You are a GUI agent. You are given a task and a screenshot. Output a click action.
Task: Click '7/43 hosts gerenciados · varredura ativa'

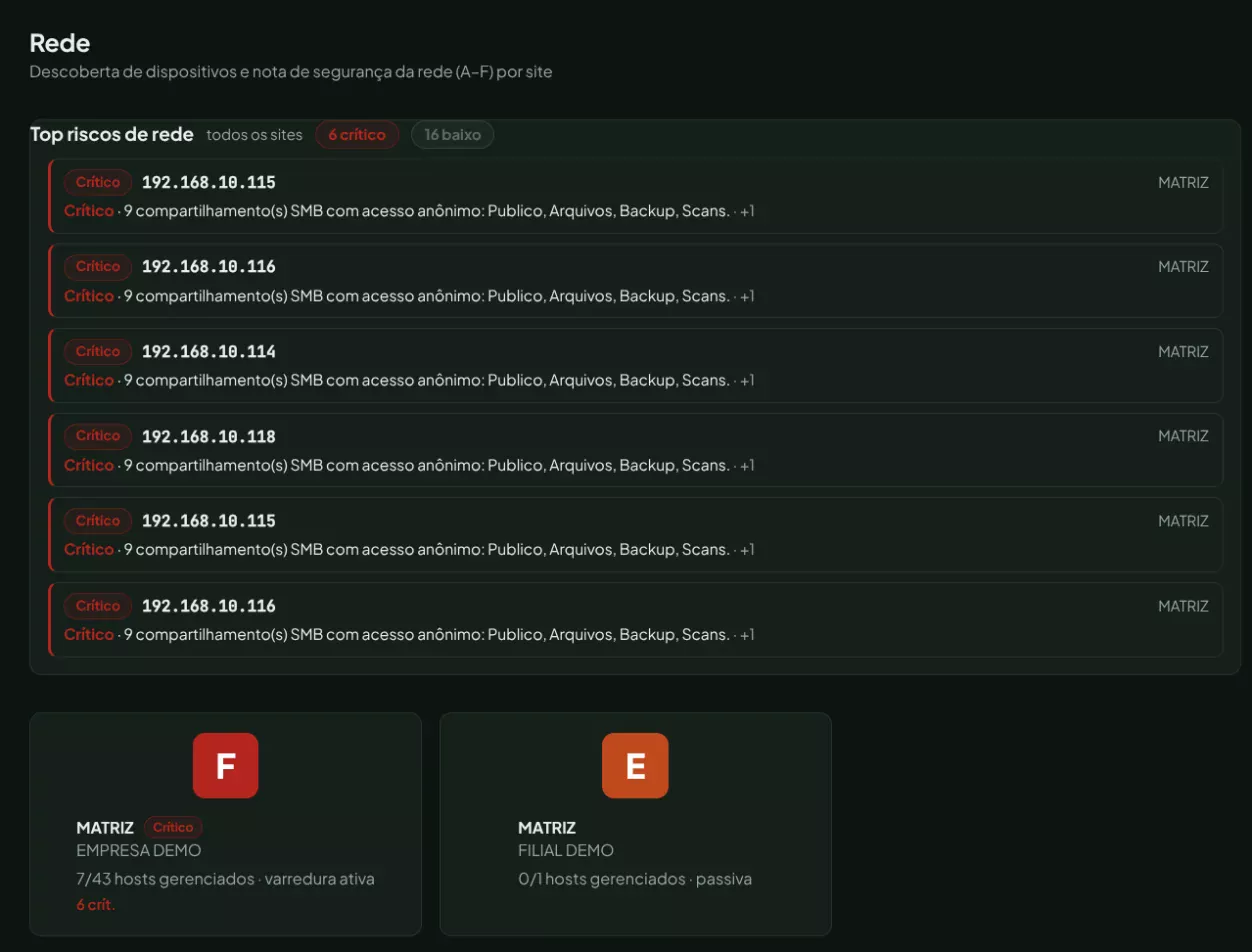point(225,880)
